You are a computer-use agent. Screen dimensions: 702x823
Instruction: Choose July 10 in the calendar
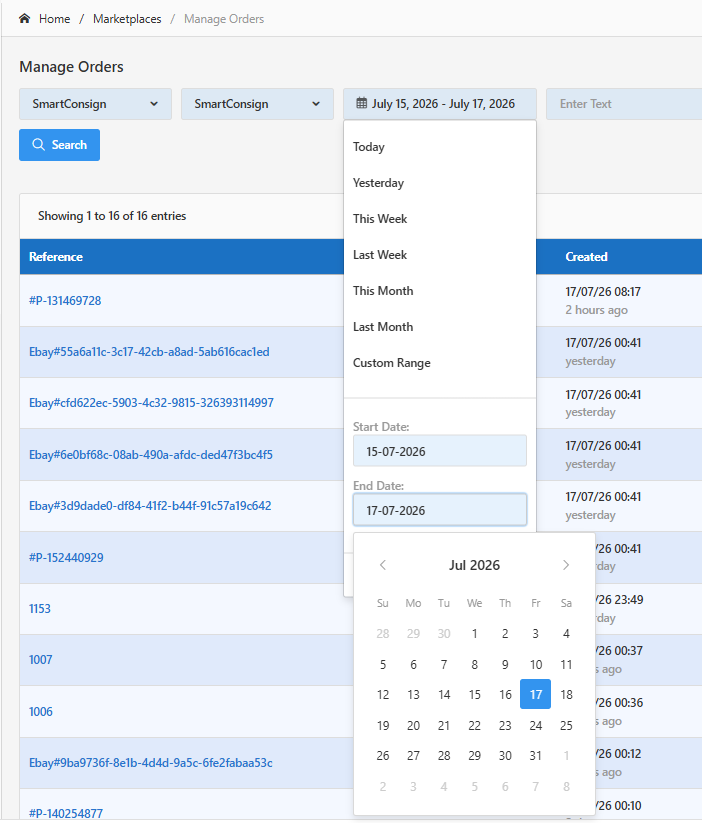(x=536, y=664)
